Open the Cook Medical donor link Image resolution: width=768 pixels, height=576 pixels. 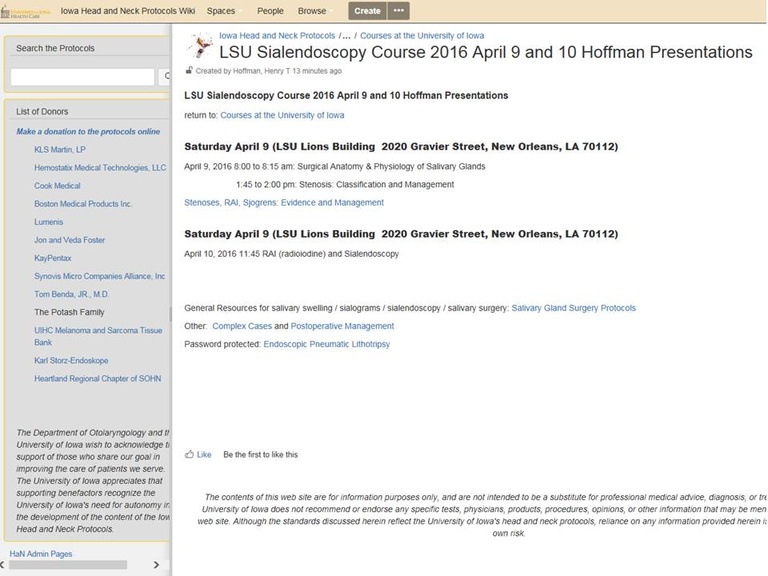[57, 186]
